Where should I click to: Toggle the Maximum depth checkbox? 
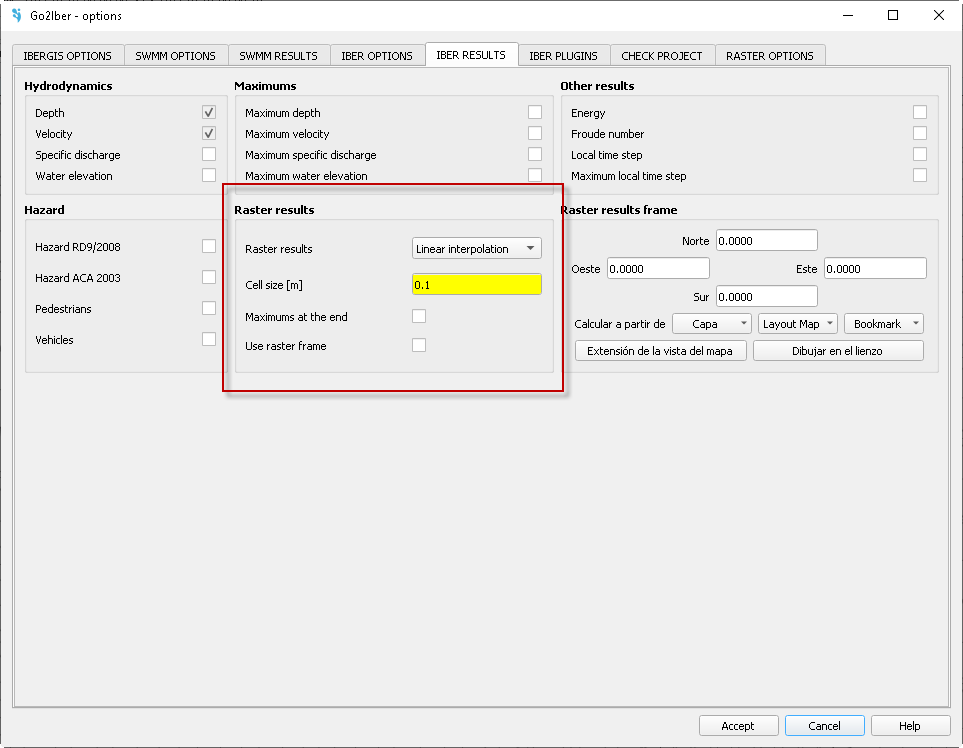point(535,112)
